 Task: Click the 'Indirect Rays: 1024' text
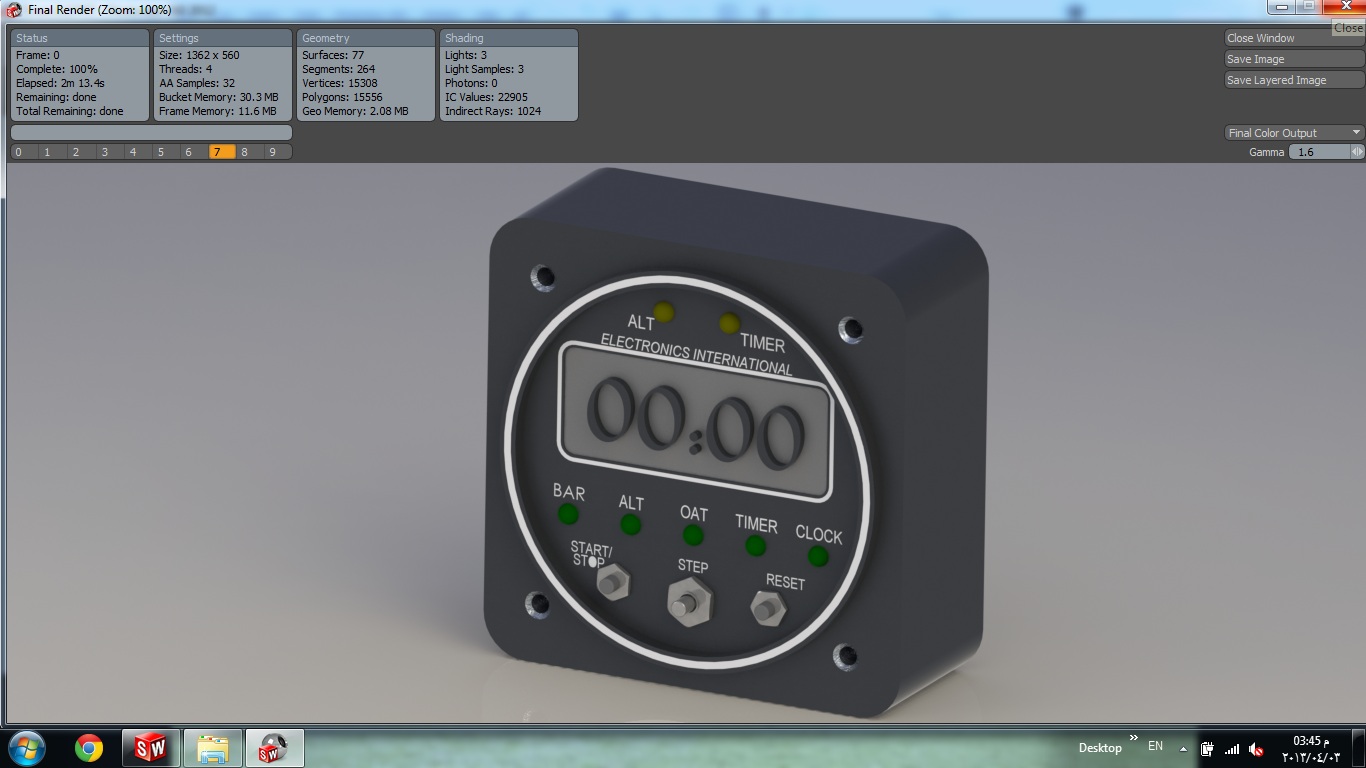coord(493,111)
